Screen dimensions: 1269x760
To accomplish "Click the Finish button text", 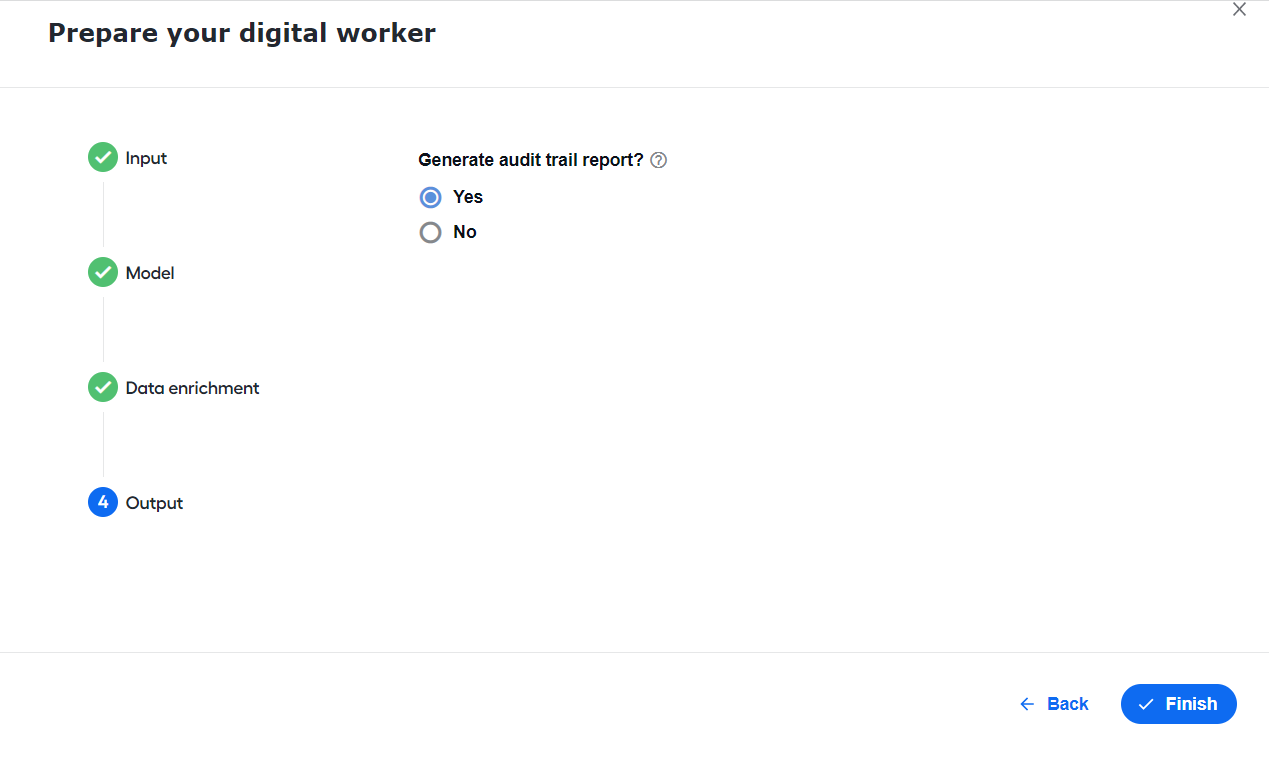I will click(1191, 704).
